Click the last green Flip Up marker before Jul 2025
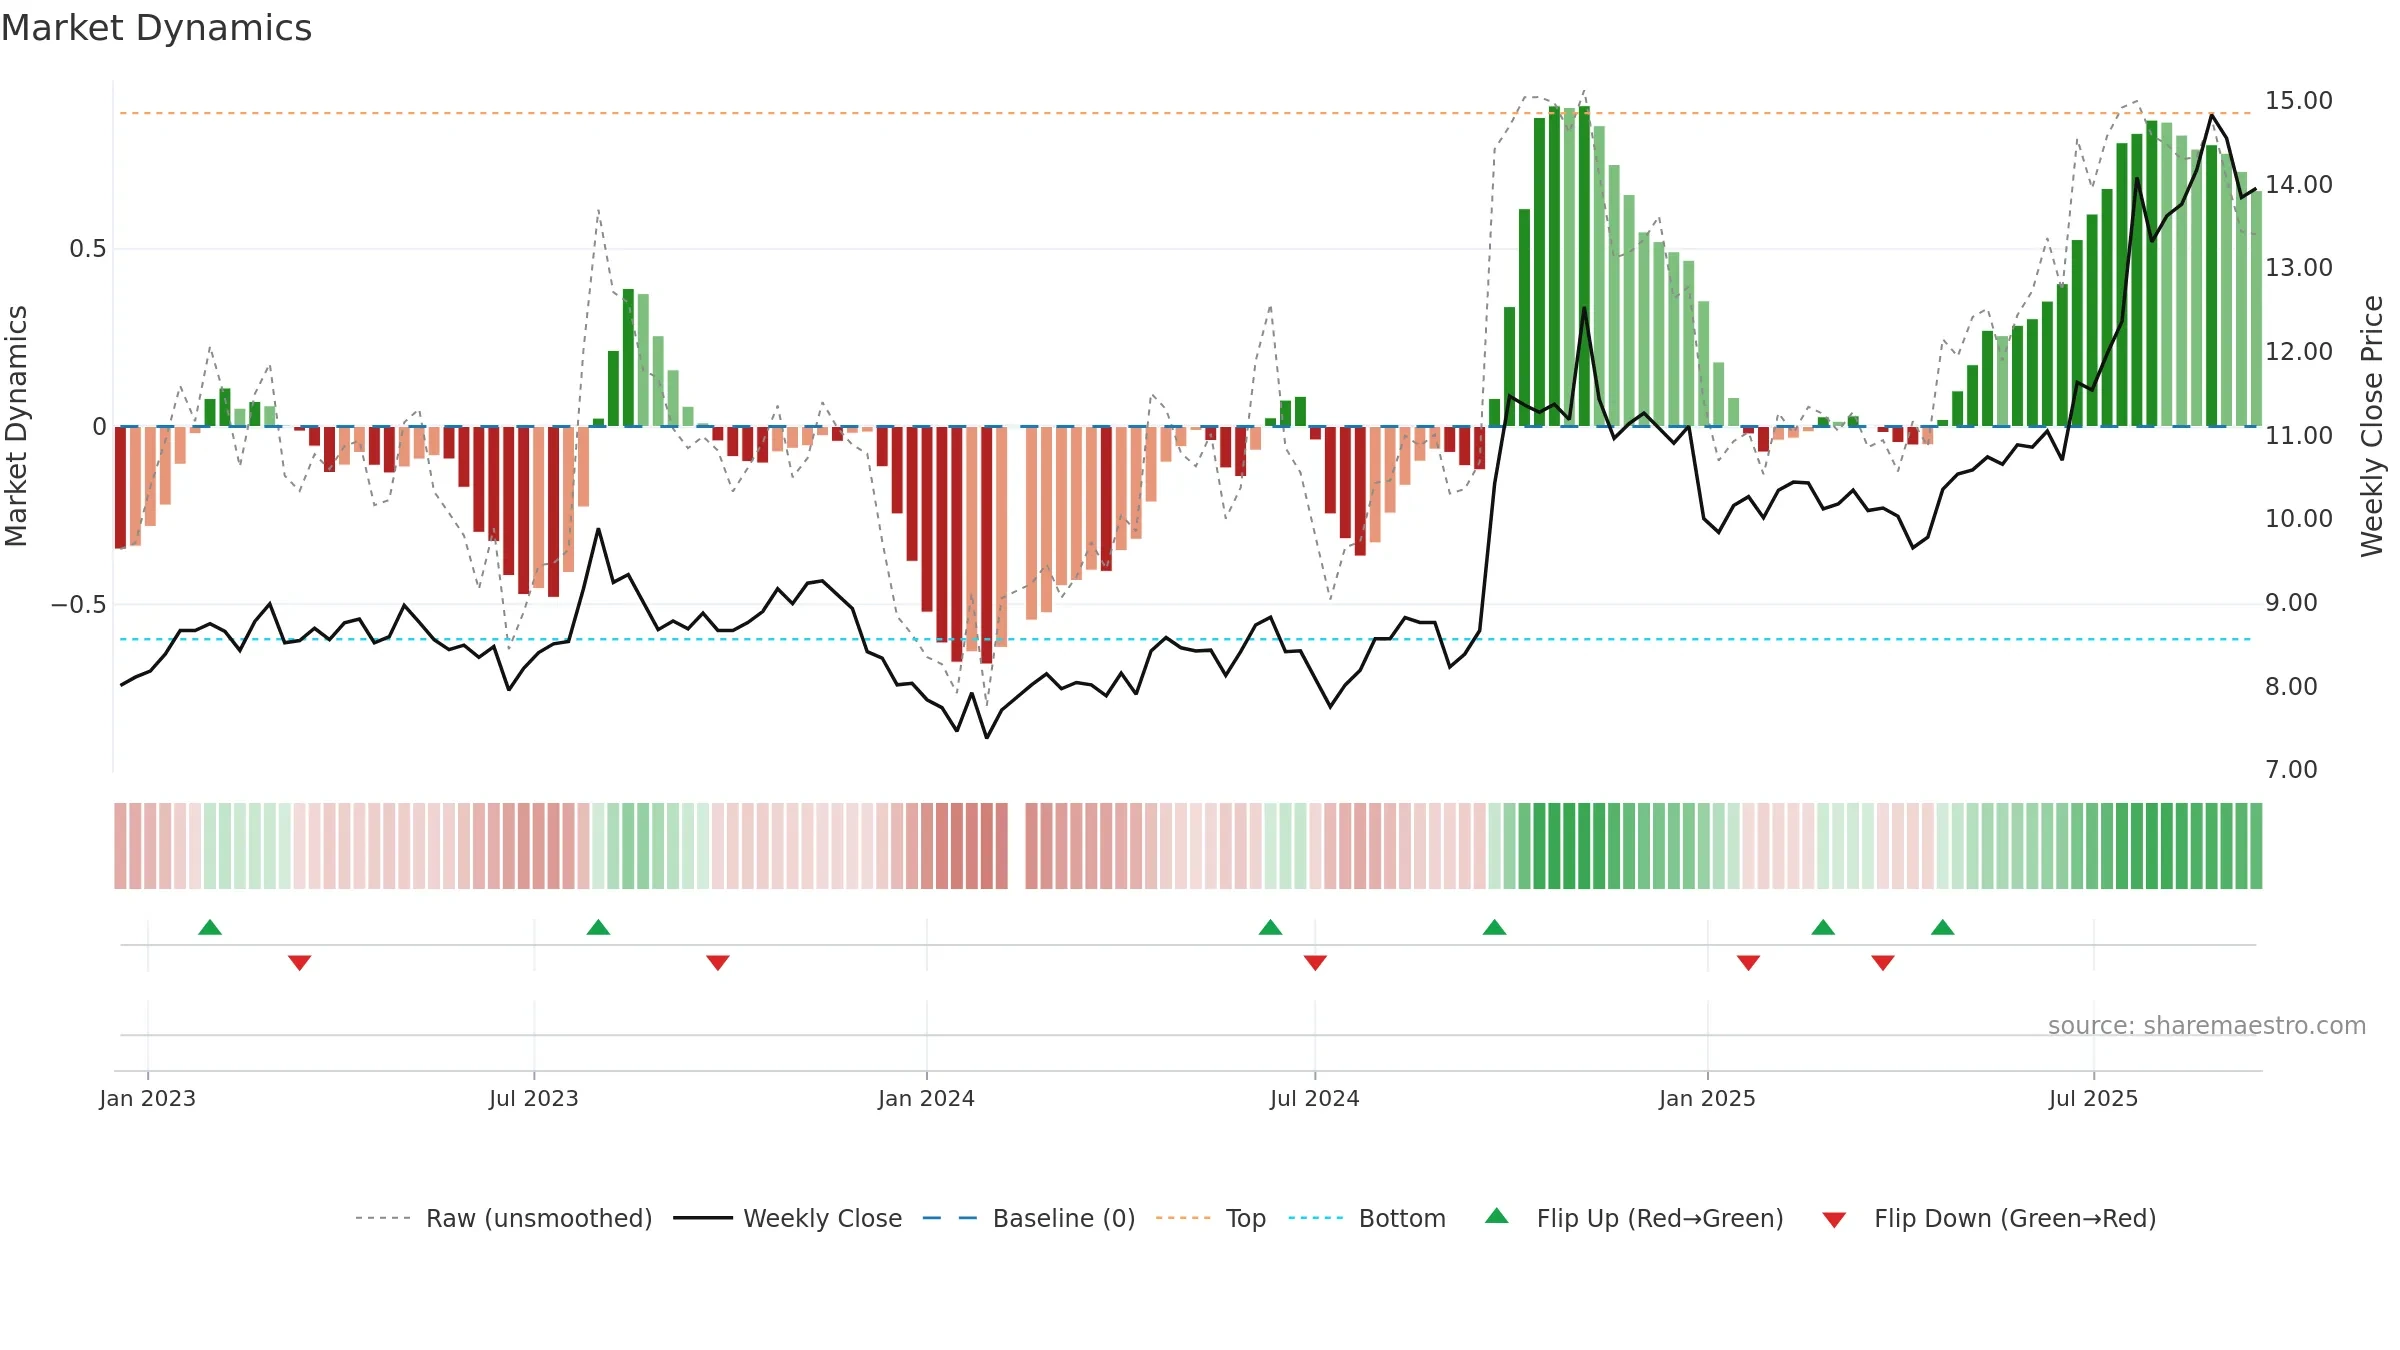The width and height of the screenshot is (2400, 1350). (x=1943, y=927)
